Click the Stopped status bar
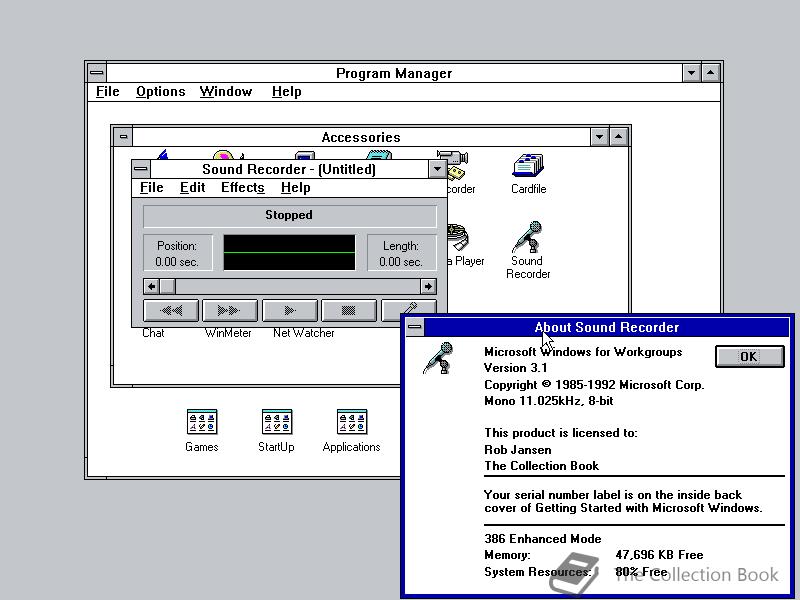Viewport: 800px width, 600px height. [x=289, y=216]
